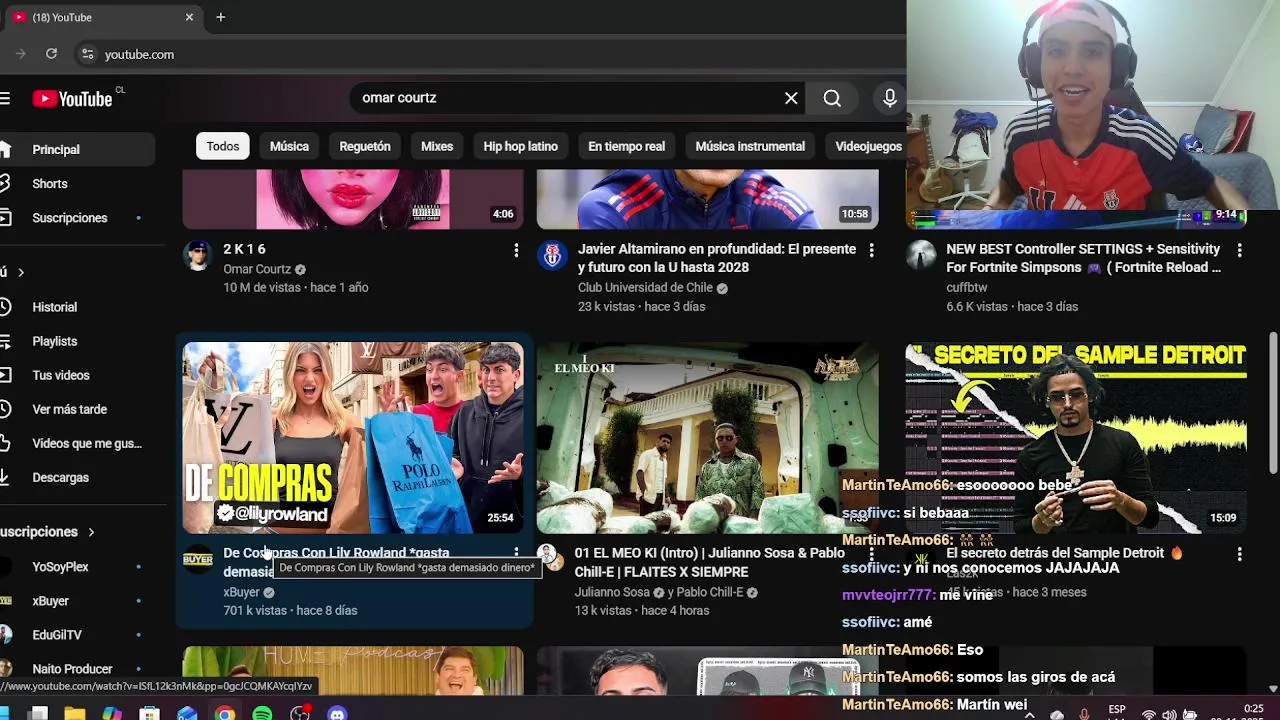Select the 'Videojuegos' filter chip
Screen dimensions: 1280x720
click(868, 146)
